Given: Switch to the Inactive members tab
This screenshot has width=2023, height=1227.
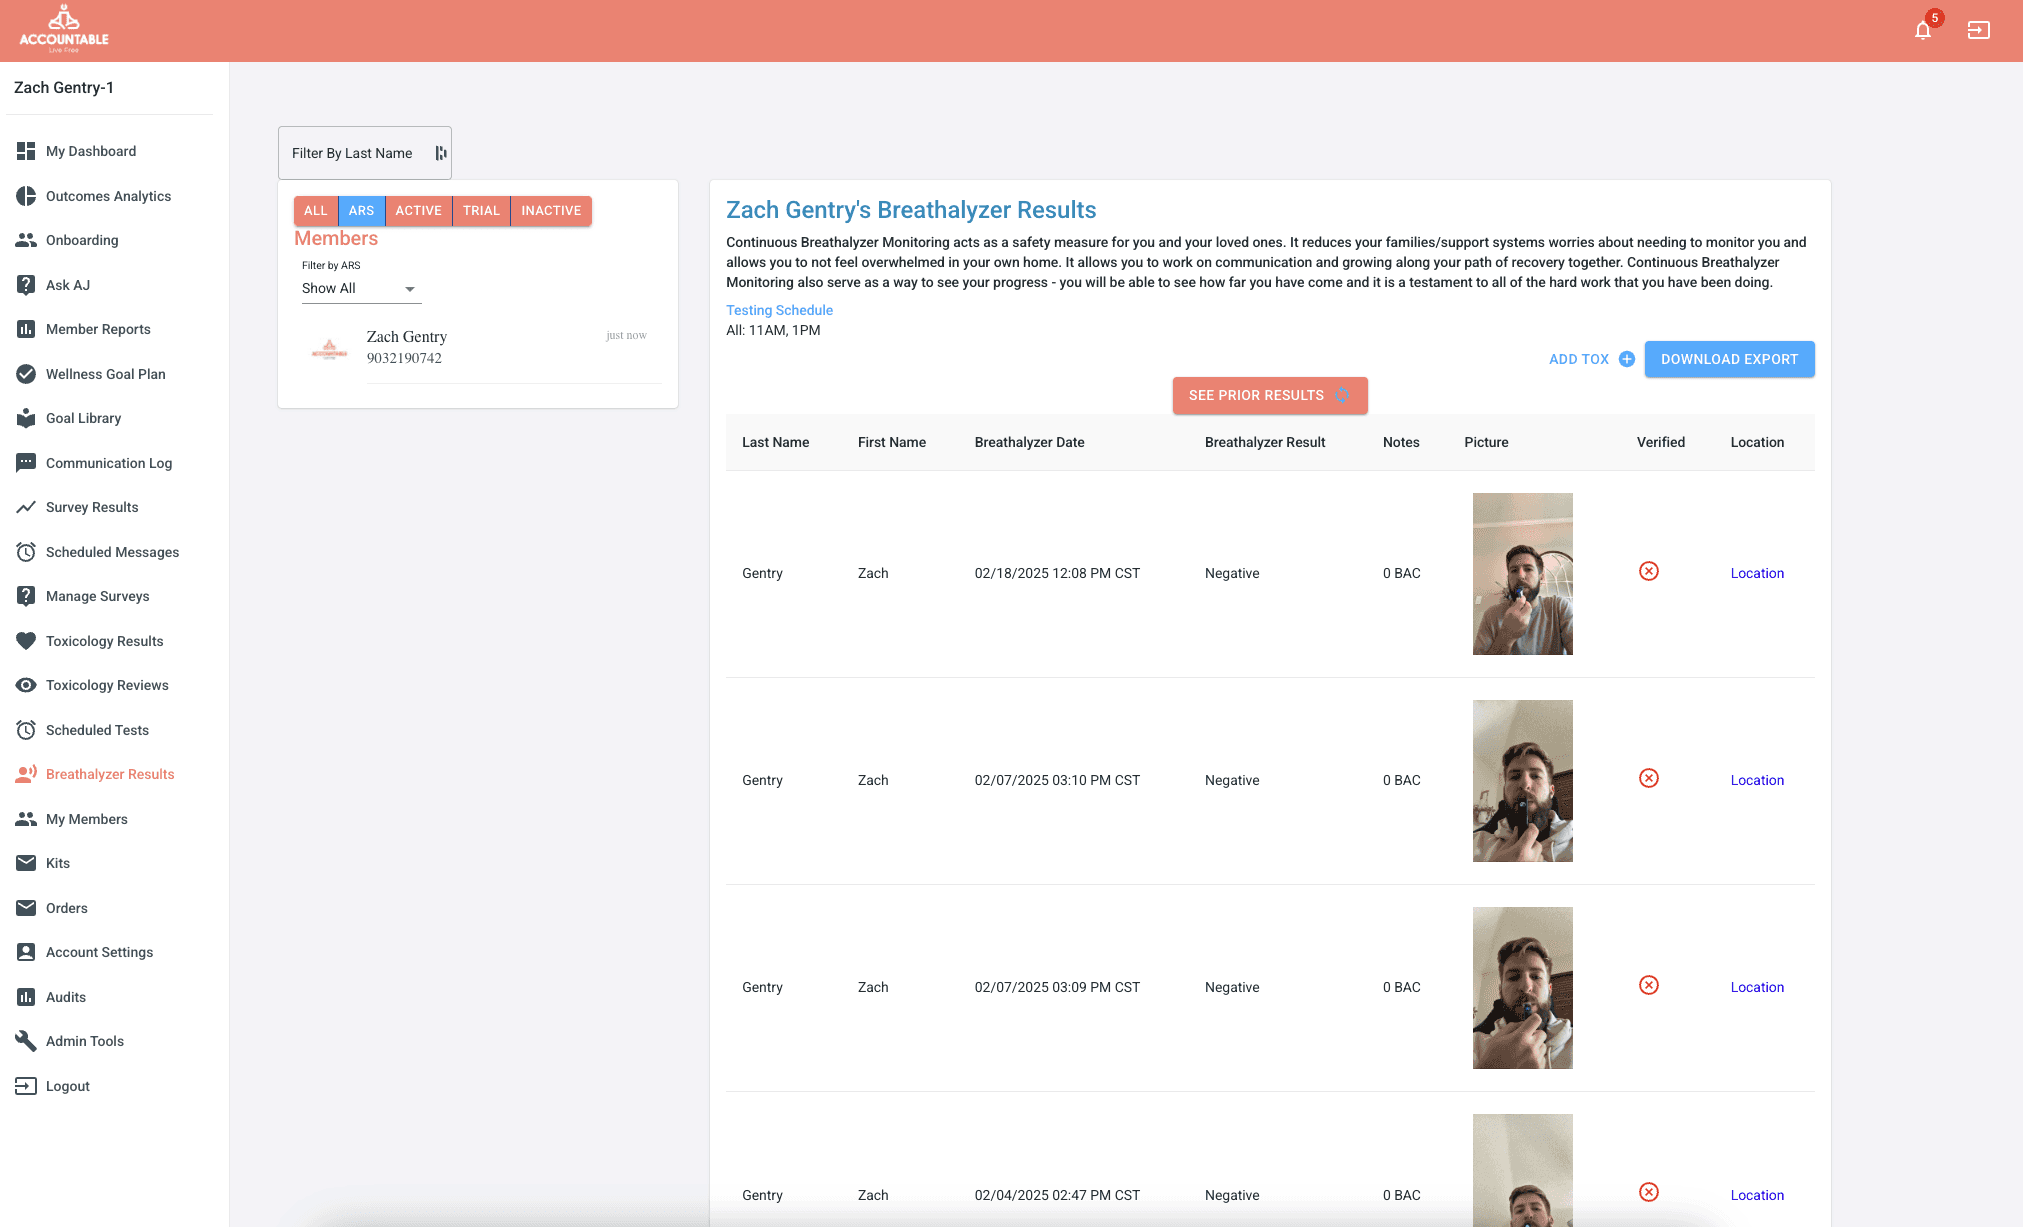Looking at the screenshot, I should click(x=551, y=211).
